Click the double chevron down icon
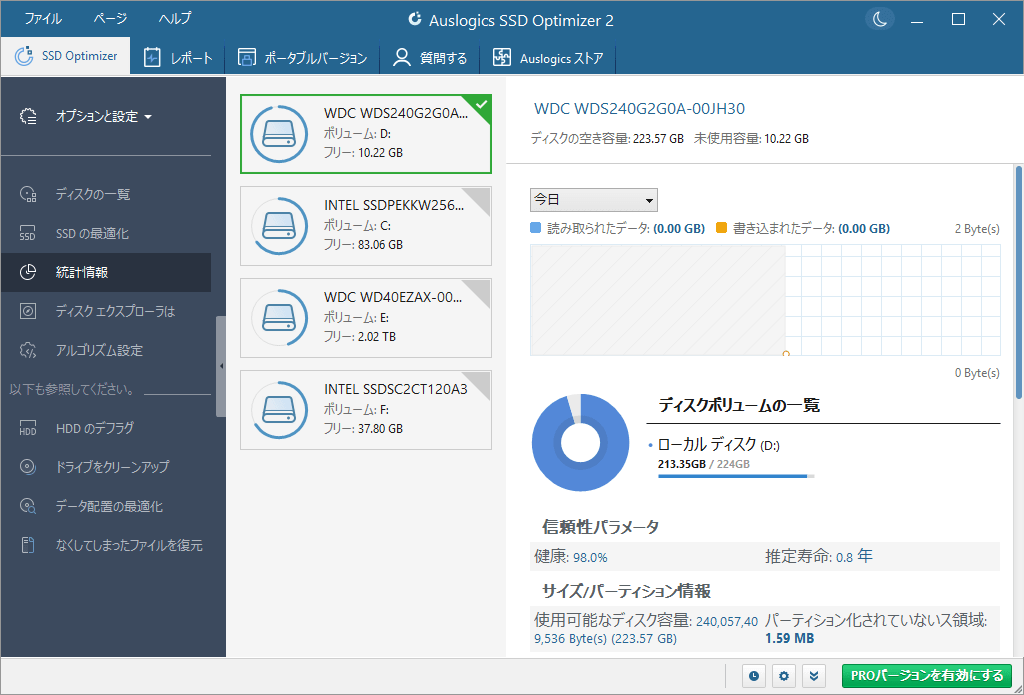The height and width of the screenshot is (695, 1024). click(814, 677)
